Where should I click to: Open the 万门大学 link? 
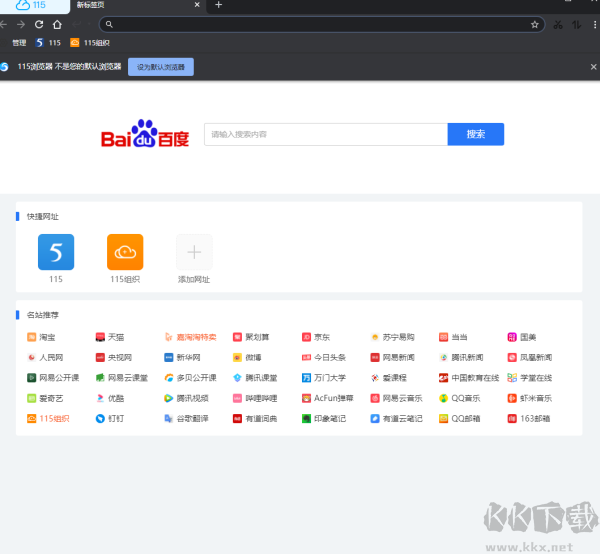[x=324, y=378]
